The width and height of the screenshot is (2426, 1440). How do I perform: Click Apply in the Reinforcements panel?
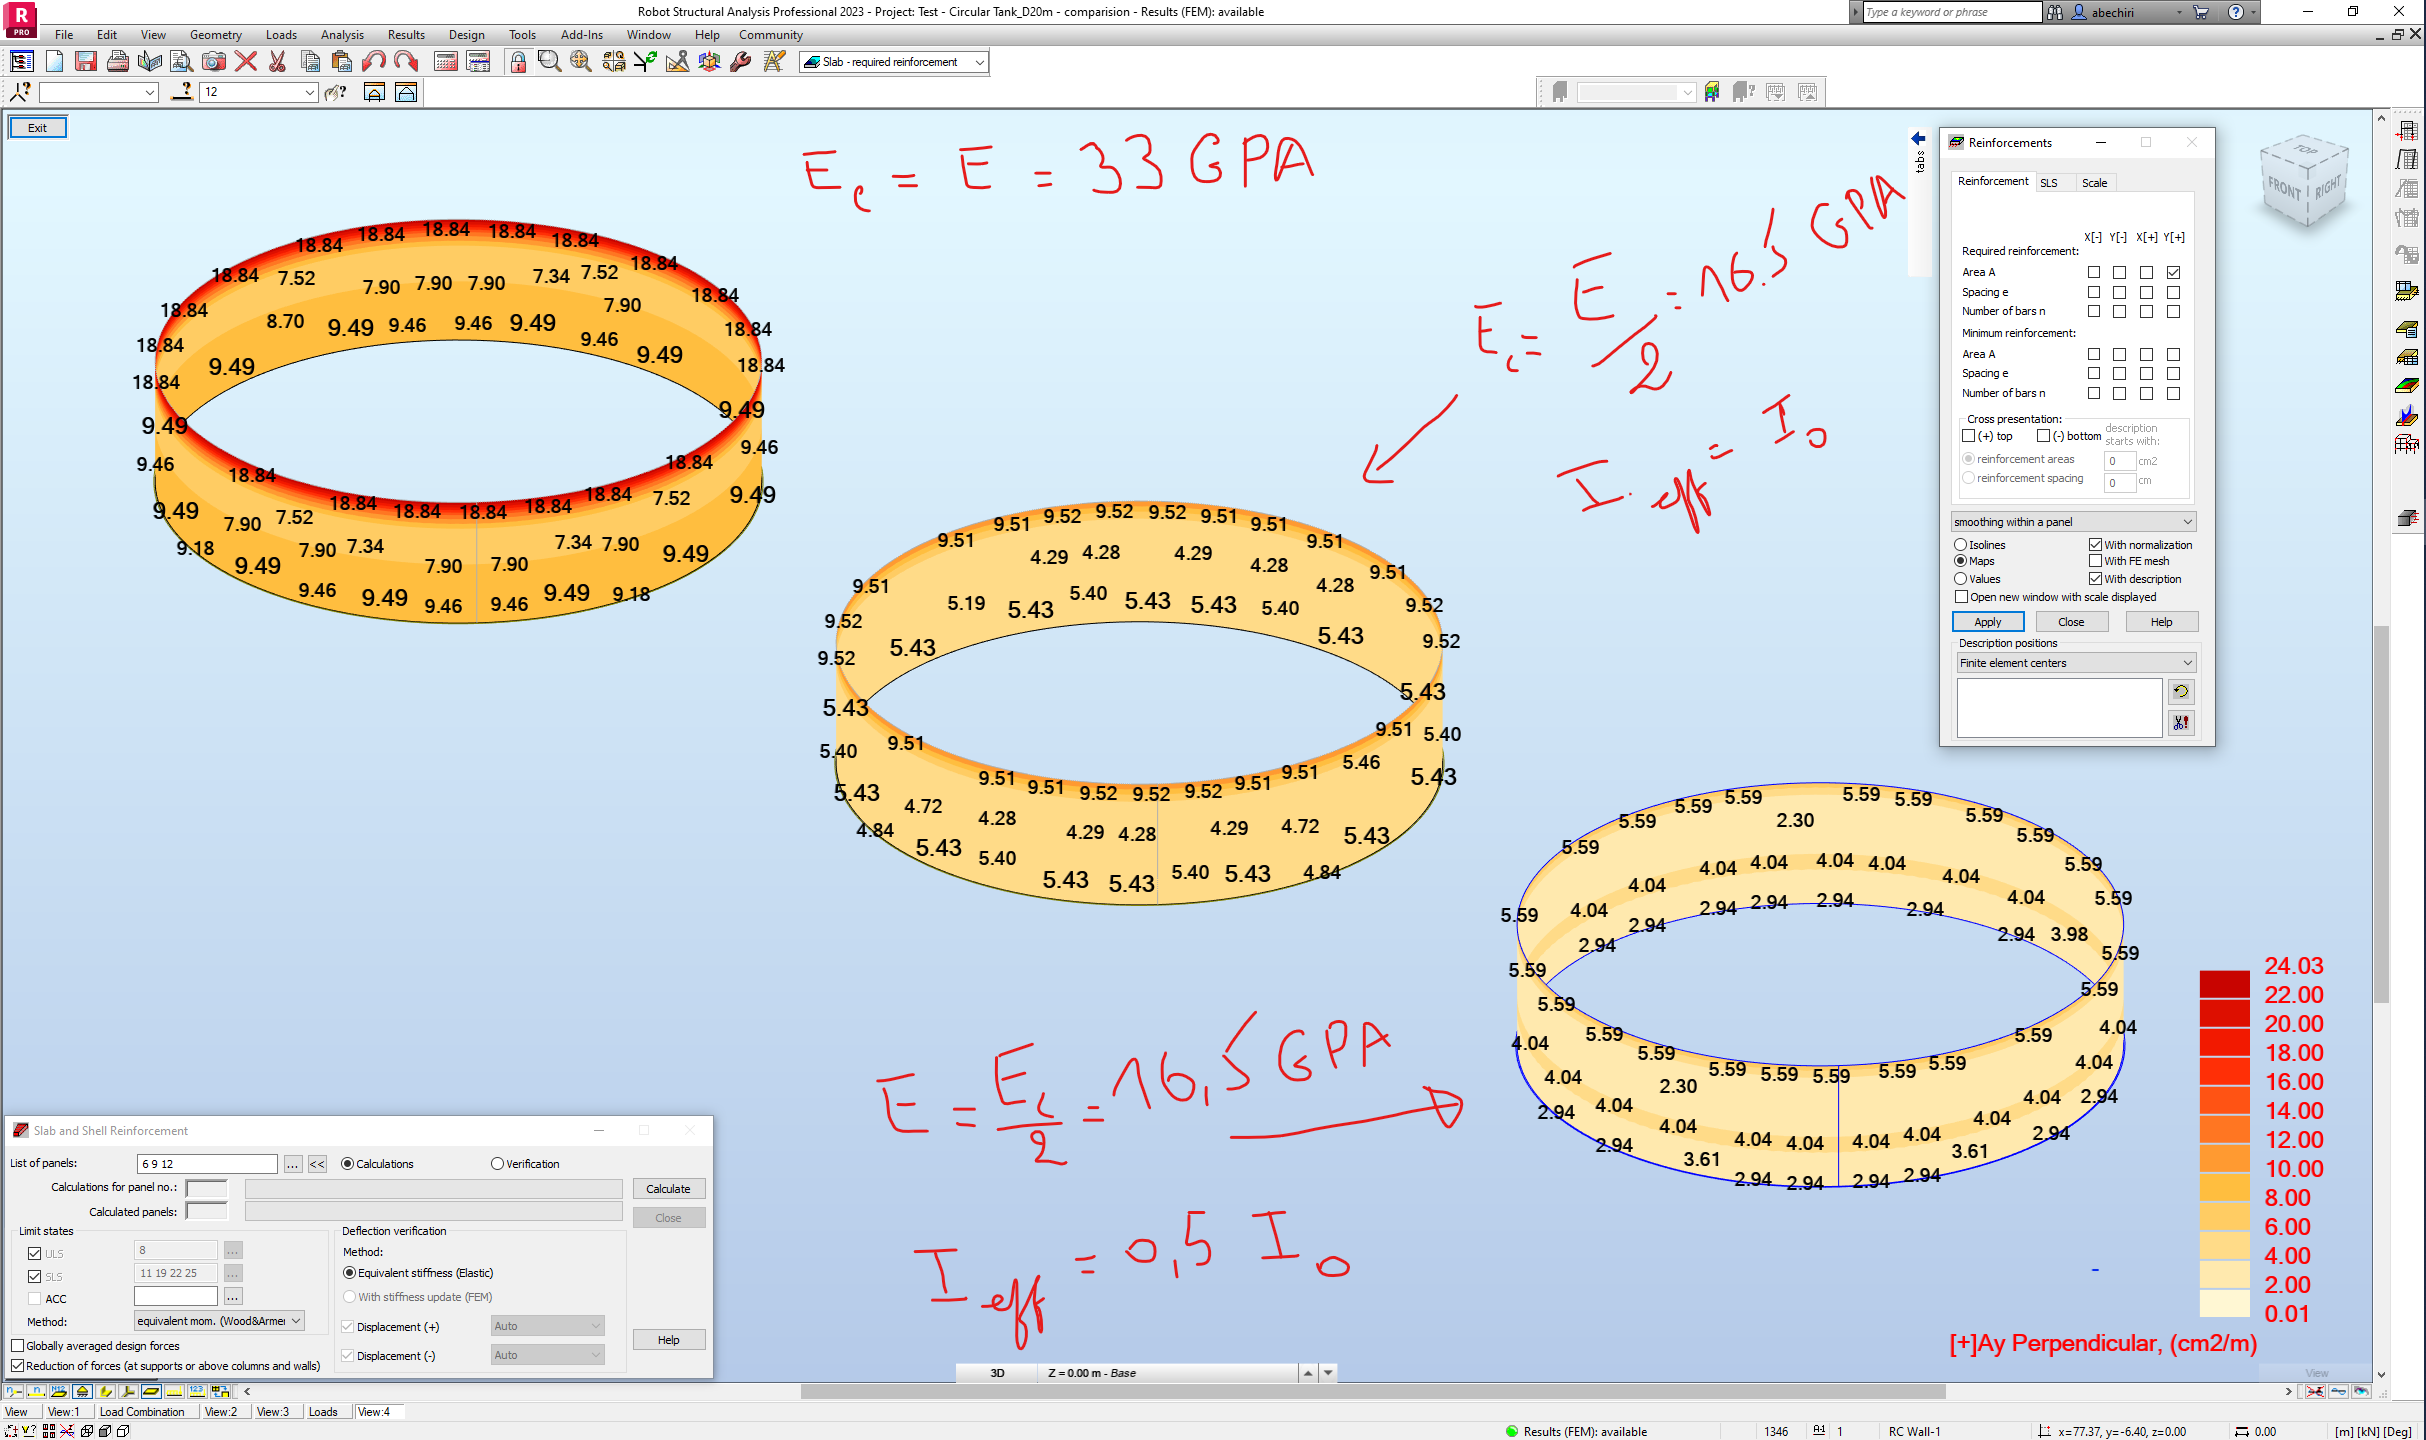pyautogui.click(x=1986, y=621)
